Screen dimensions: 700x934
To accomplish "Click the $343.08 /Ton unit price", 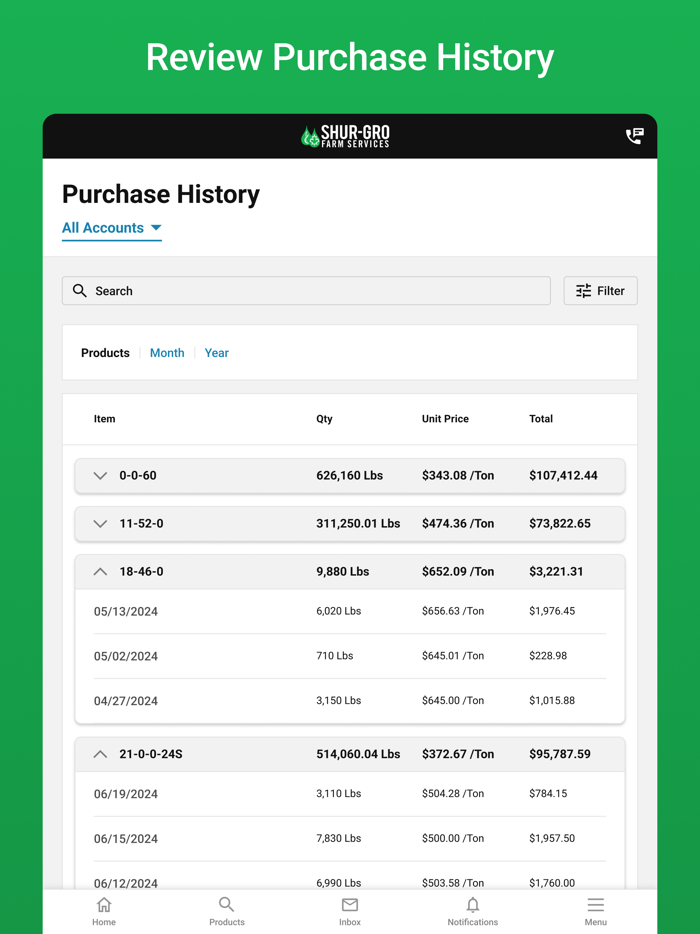I will (x=458, y=475).
